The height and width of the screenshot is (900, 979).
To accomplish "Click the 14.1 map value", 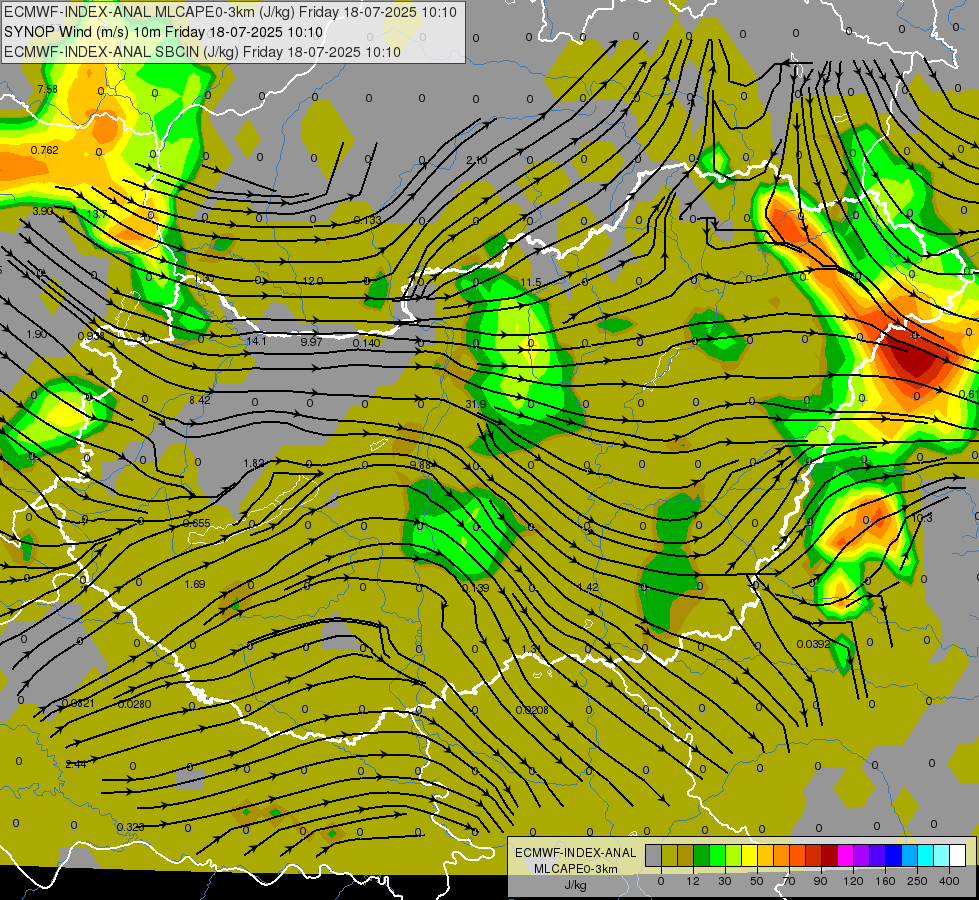I will pos(257,341).
